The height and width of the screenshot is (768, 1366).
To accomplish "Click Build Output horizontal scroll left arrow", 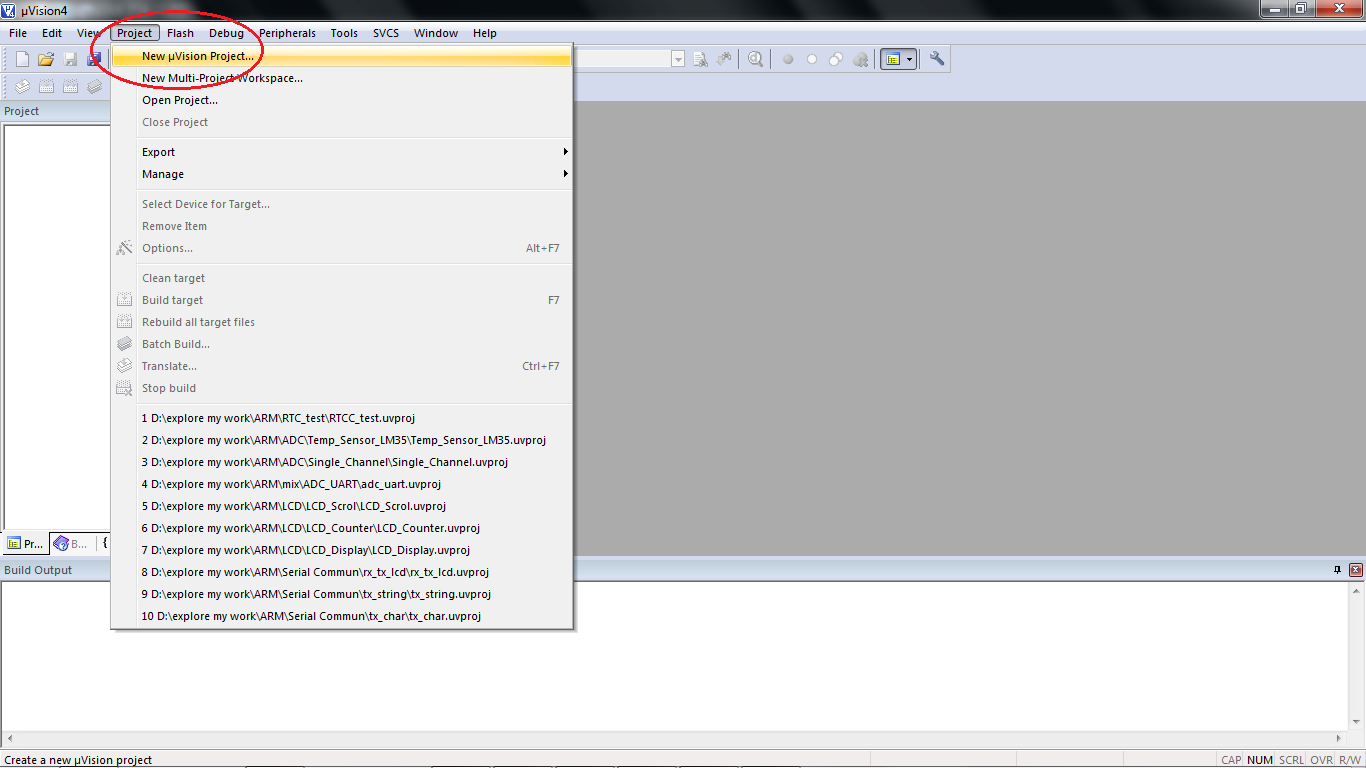I will 9,740.
